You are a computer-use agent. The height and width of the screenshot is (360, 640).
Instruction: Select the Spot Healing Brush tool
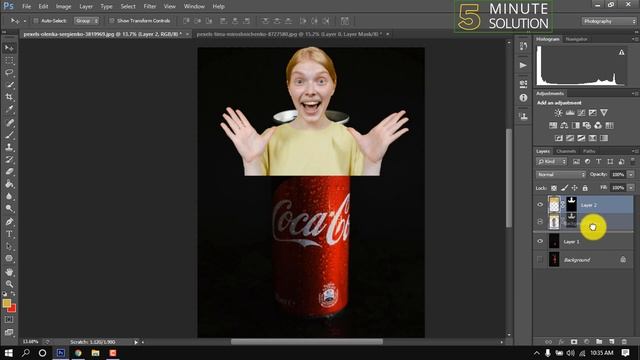9,122
